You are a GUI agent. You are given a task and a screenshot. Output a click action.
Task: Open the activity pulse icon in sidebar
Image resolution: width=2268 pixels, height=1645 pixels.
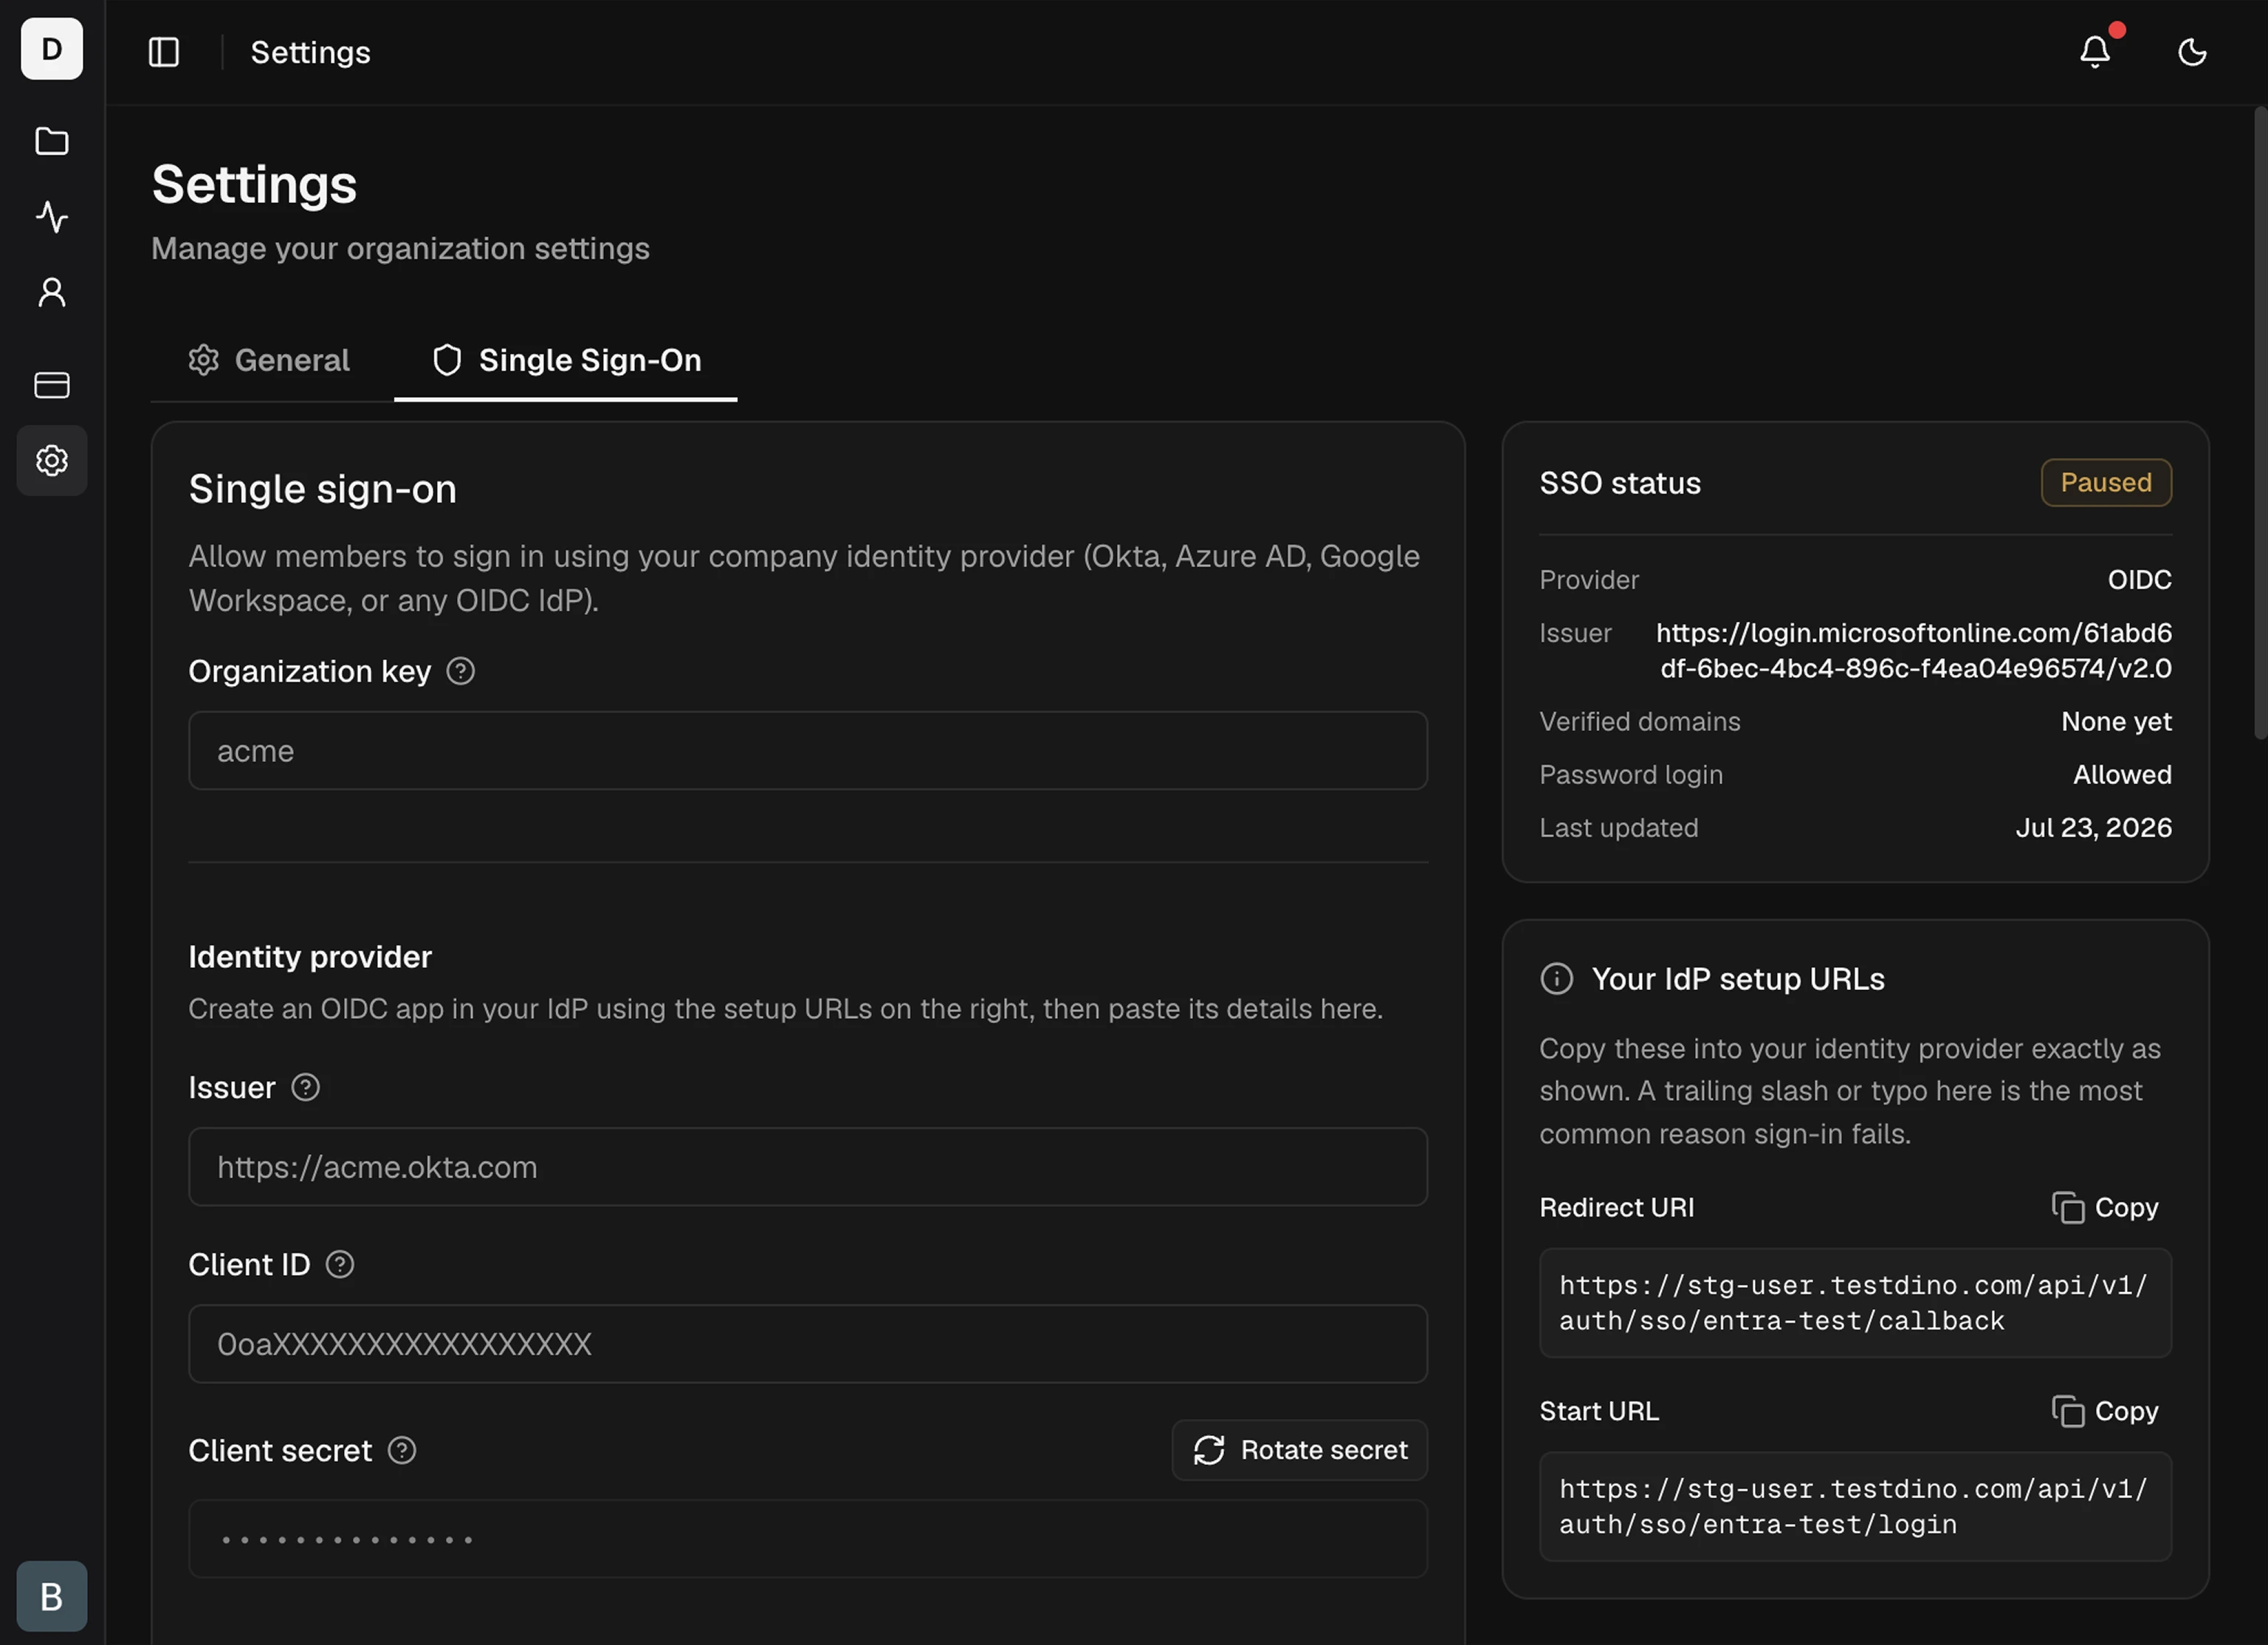[52, 216]
